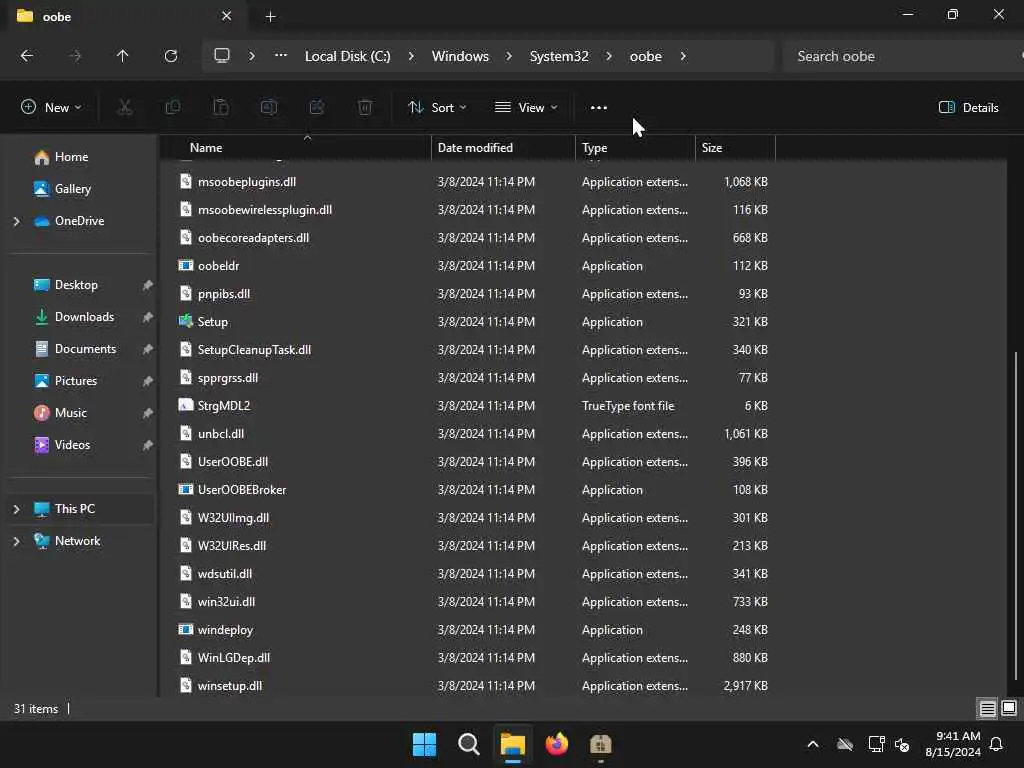
Task: Click the PC monitor icon in address bar
Action: pos(222,56)
